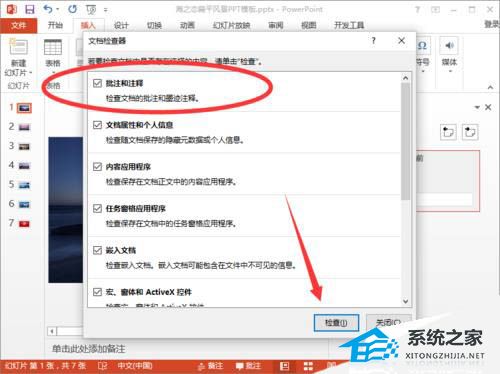Switch to the 设计 ribbon tab
Image resolution: width=500 pixels, height=374 pixels.
(121, 25)
